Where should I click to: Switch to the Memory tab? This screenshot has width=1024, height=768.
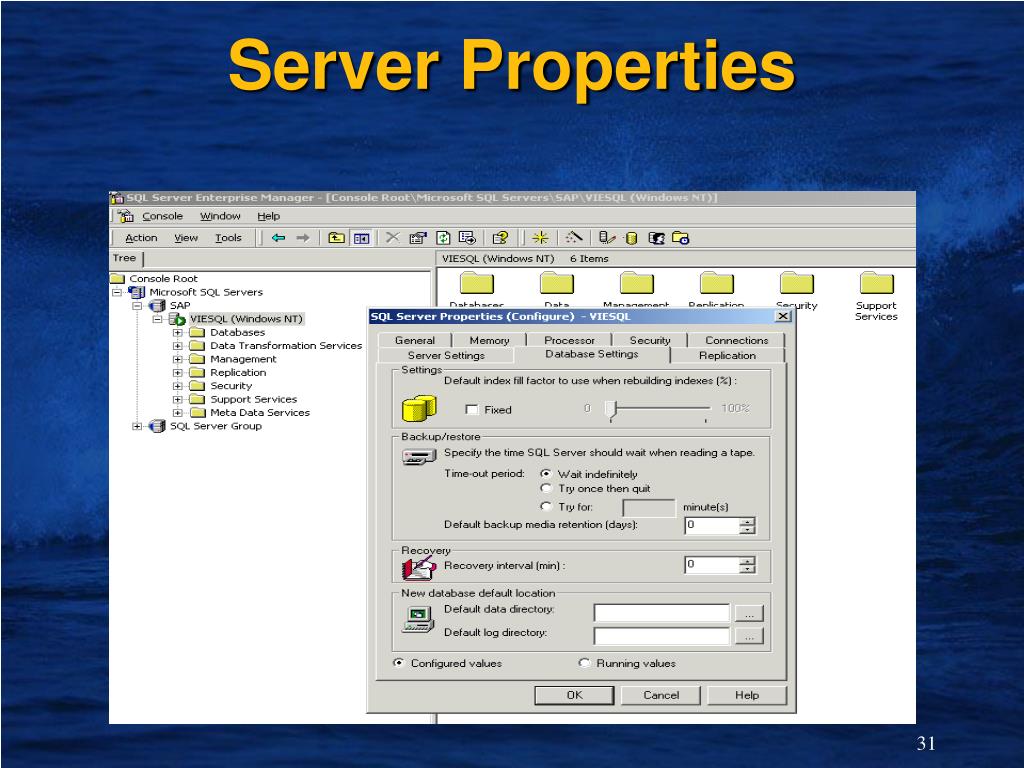click(x=489, y=340)
